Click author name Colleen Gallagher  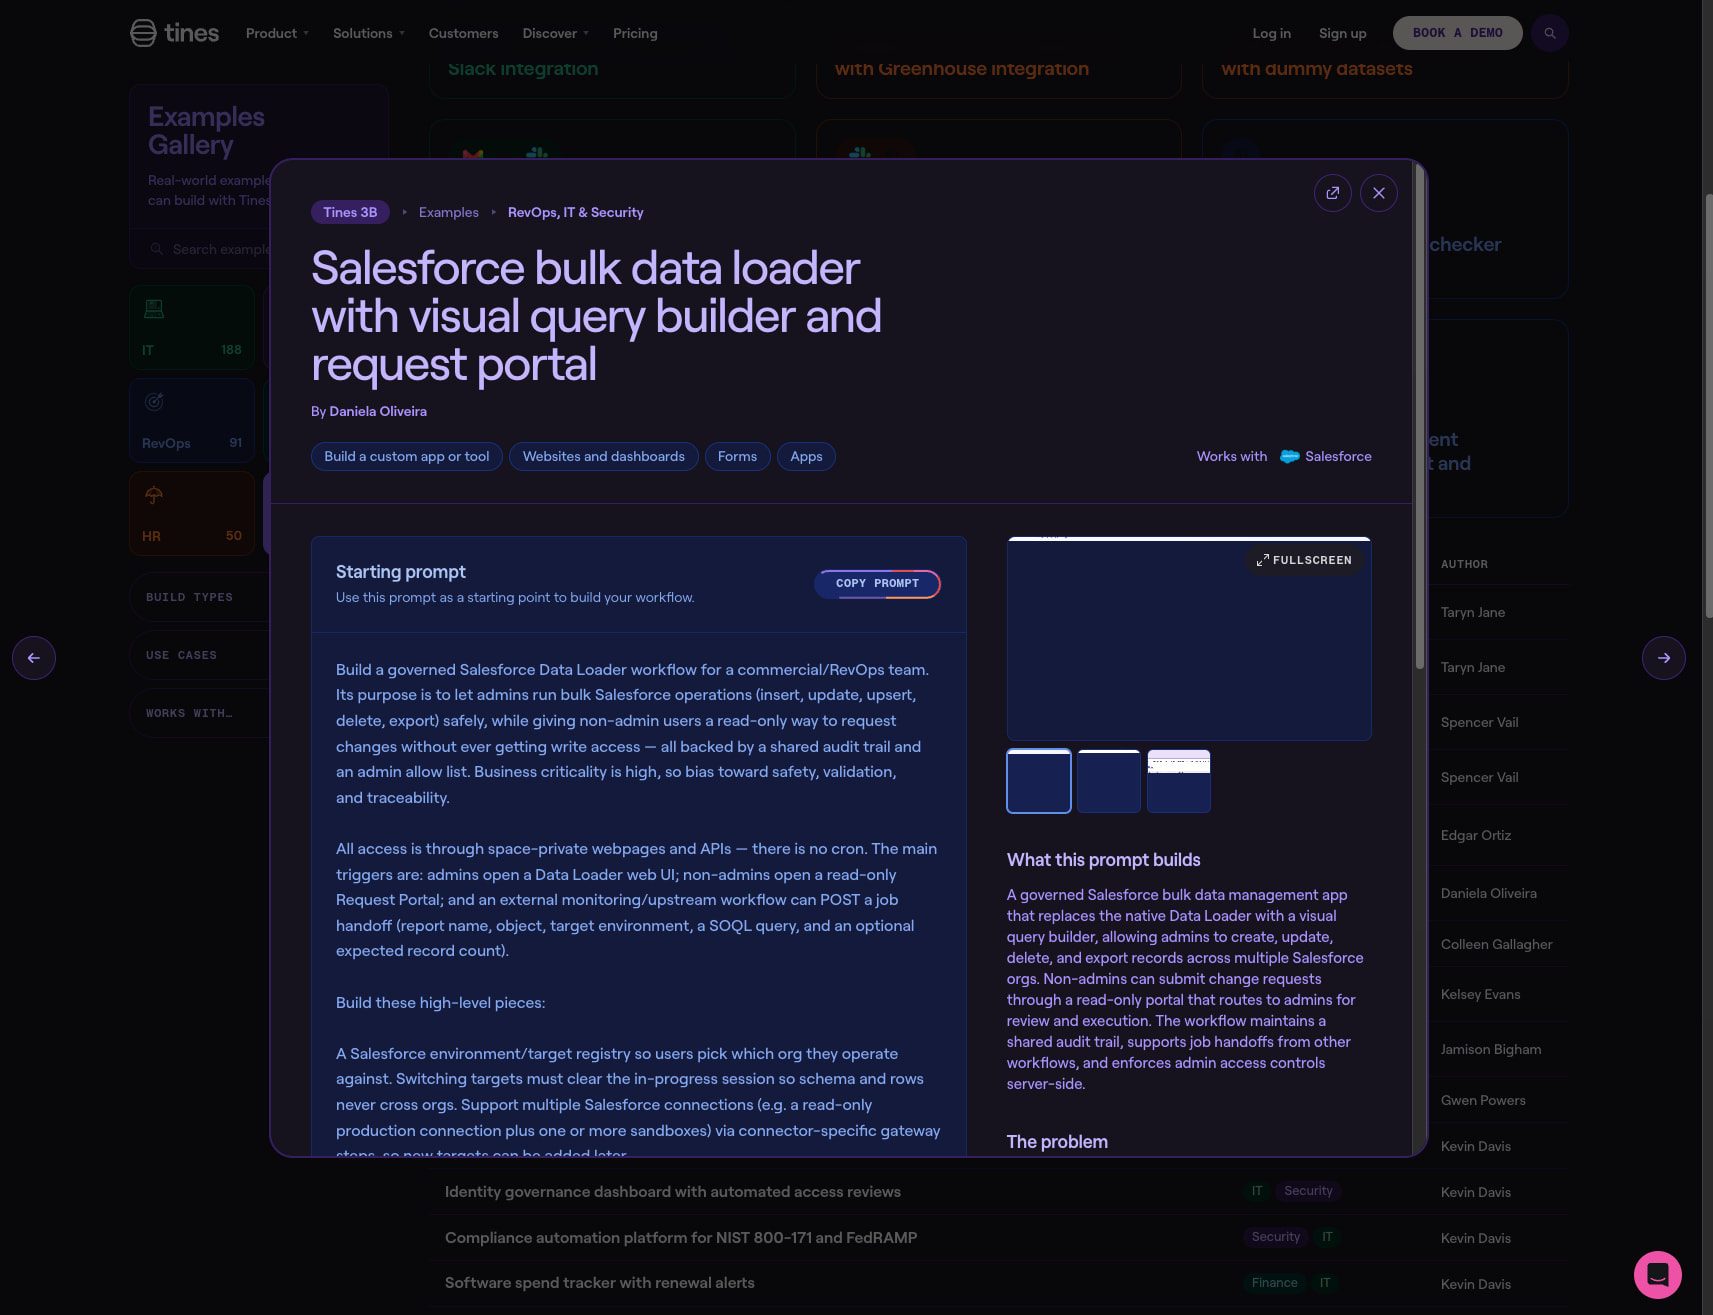[x=1497, y=945]
